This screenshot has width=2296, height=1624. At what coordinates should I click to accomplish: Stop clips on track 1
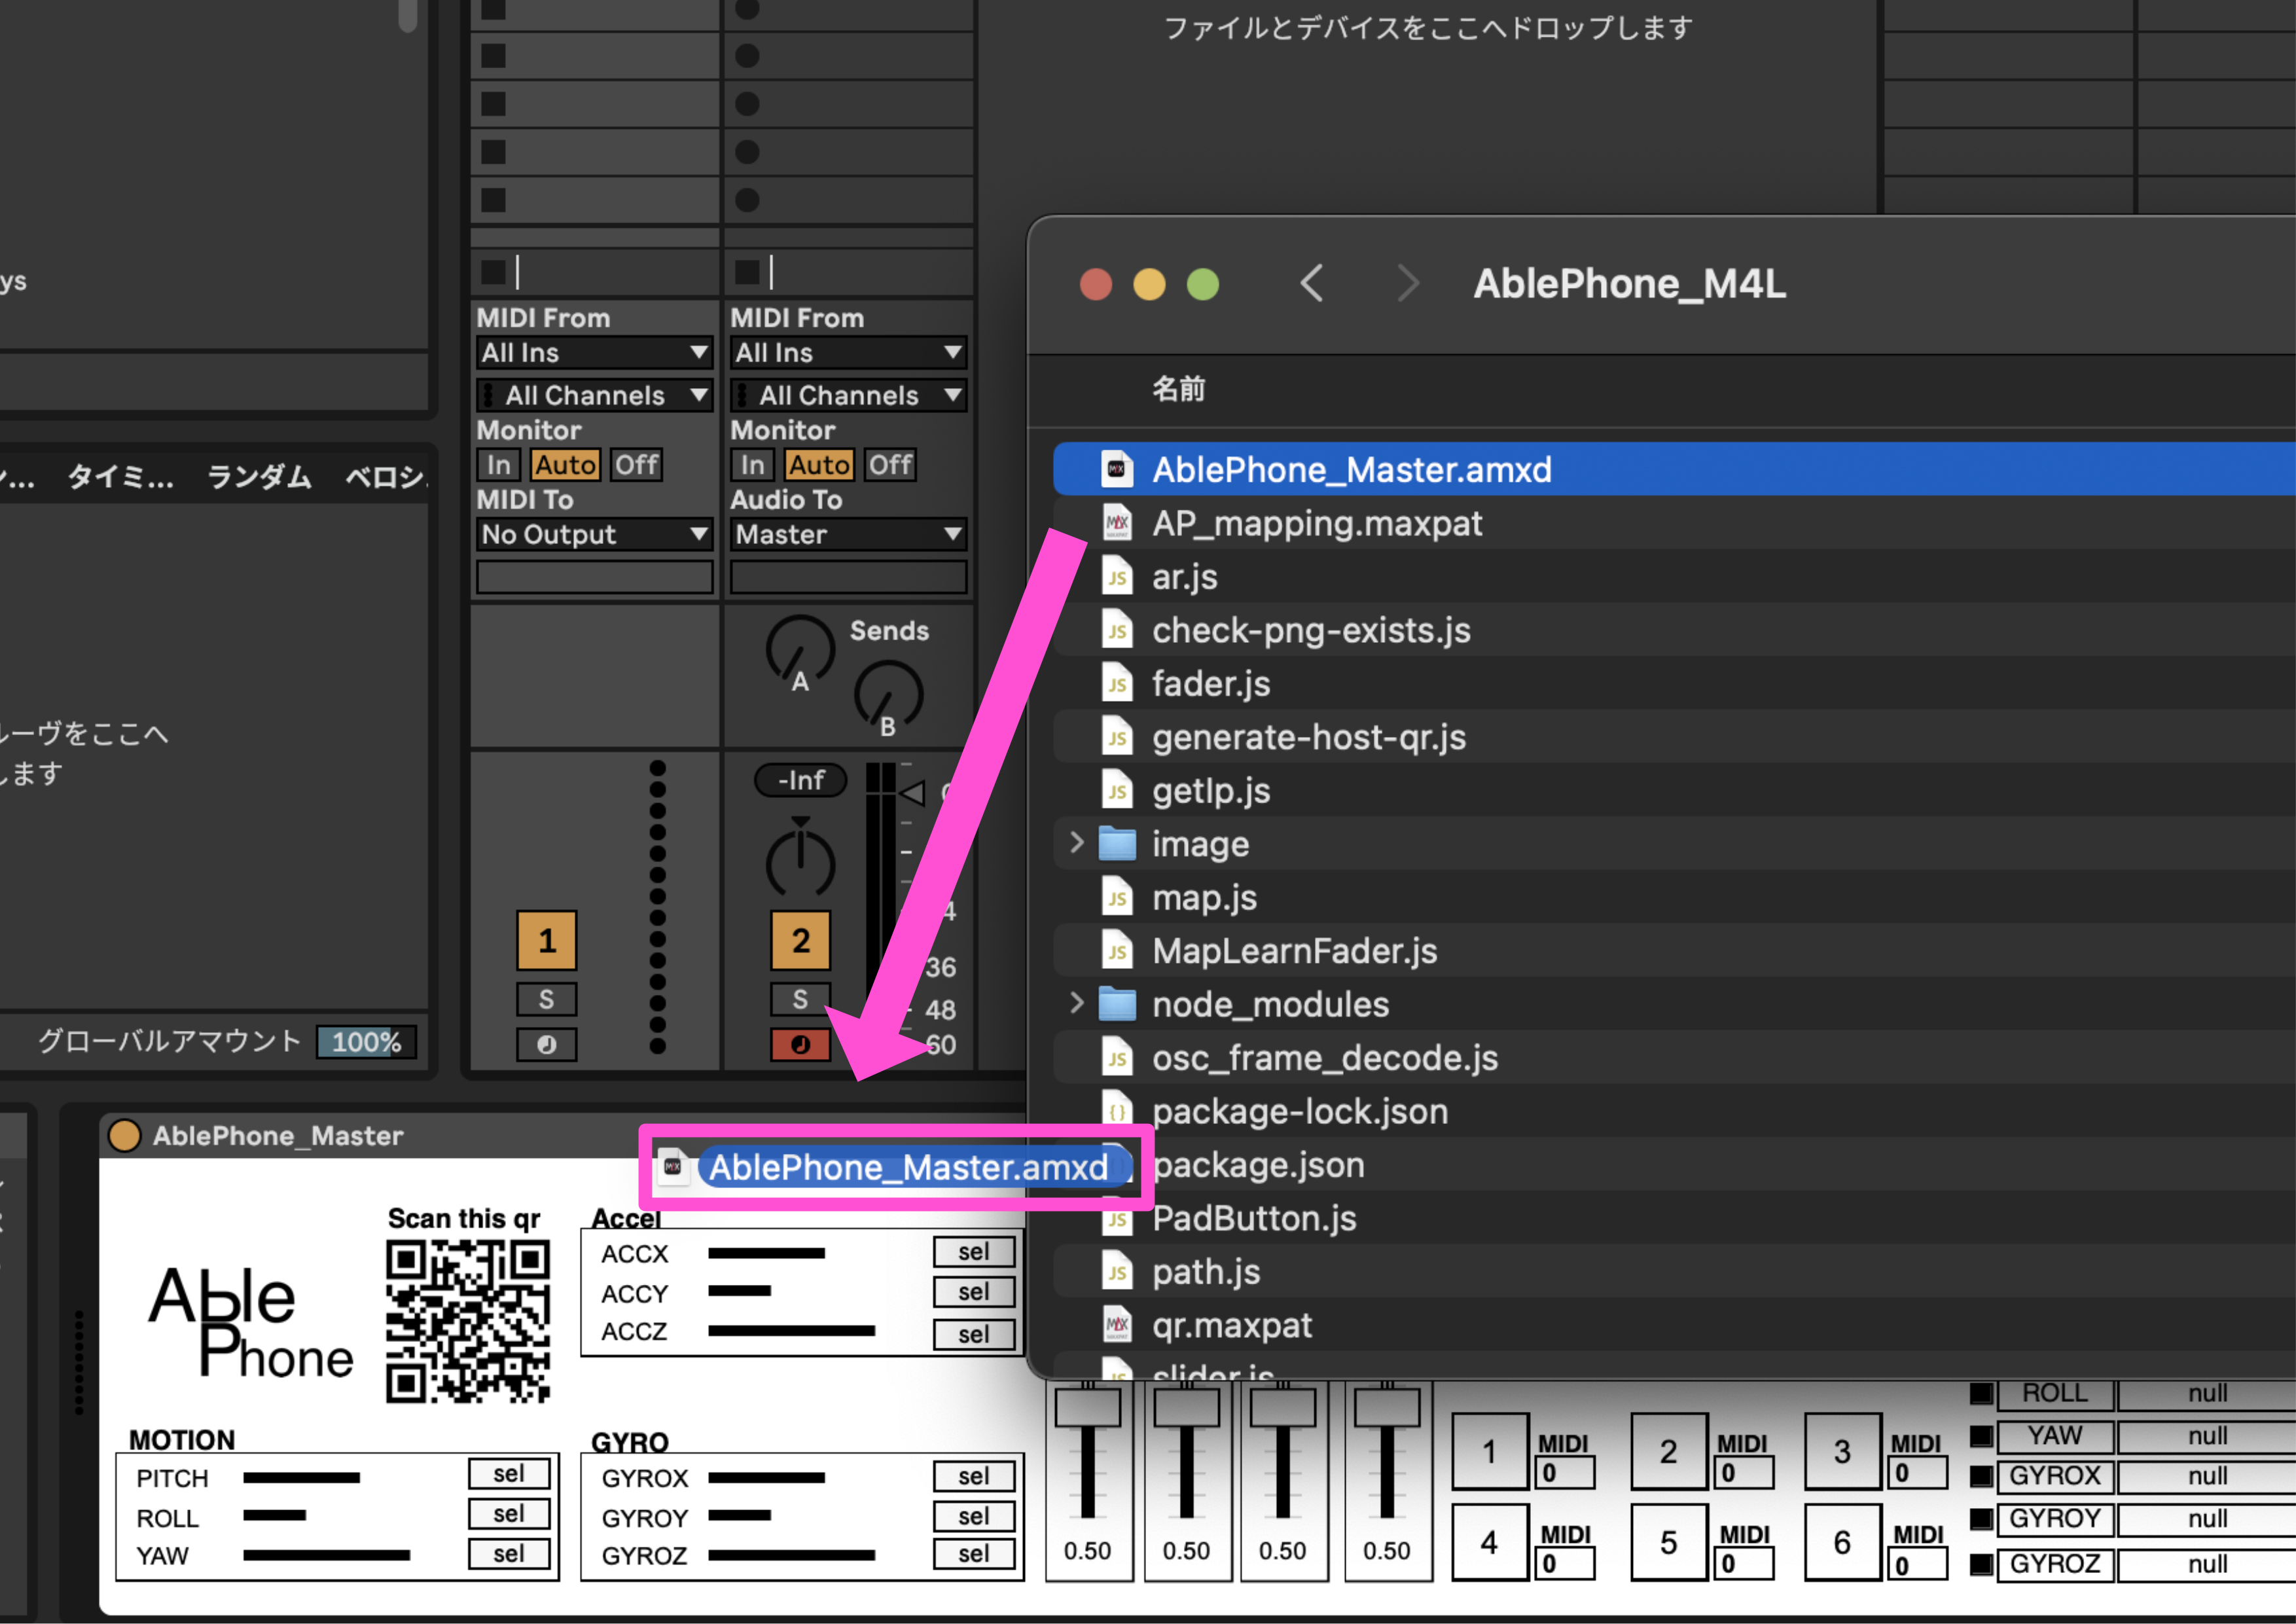click(494, 272)
